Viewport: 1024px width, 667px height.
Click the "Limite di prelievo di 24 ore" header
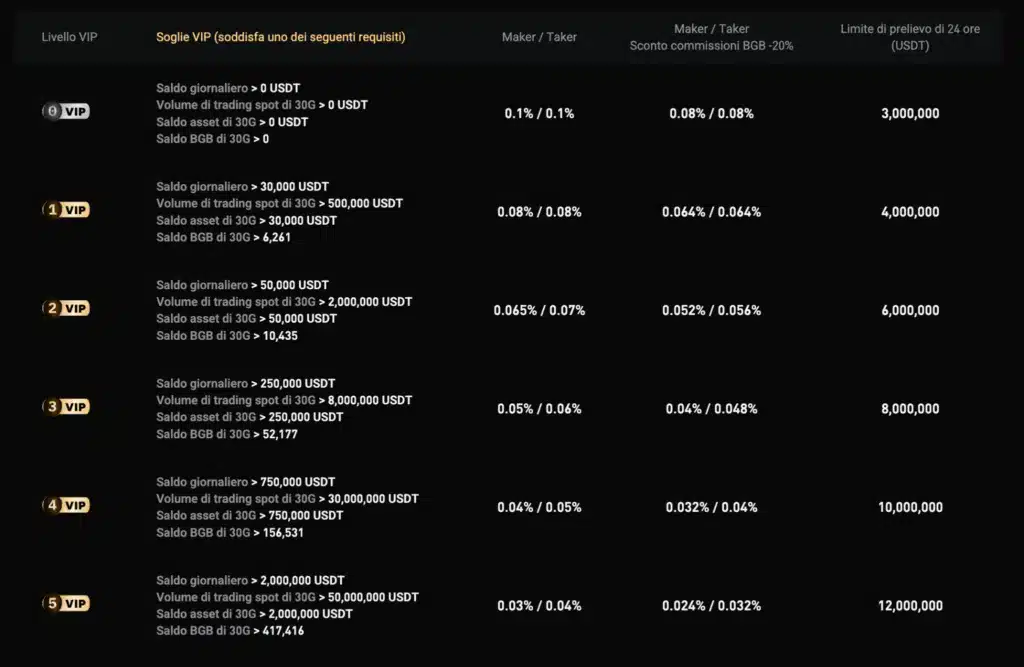[x=910, y=30]
